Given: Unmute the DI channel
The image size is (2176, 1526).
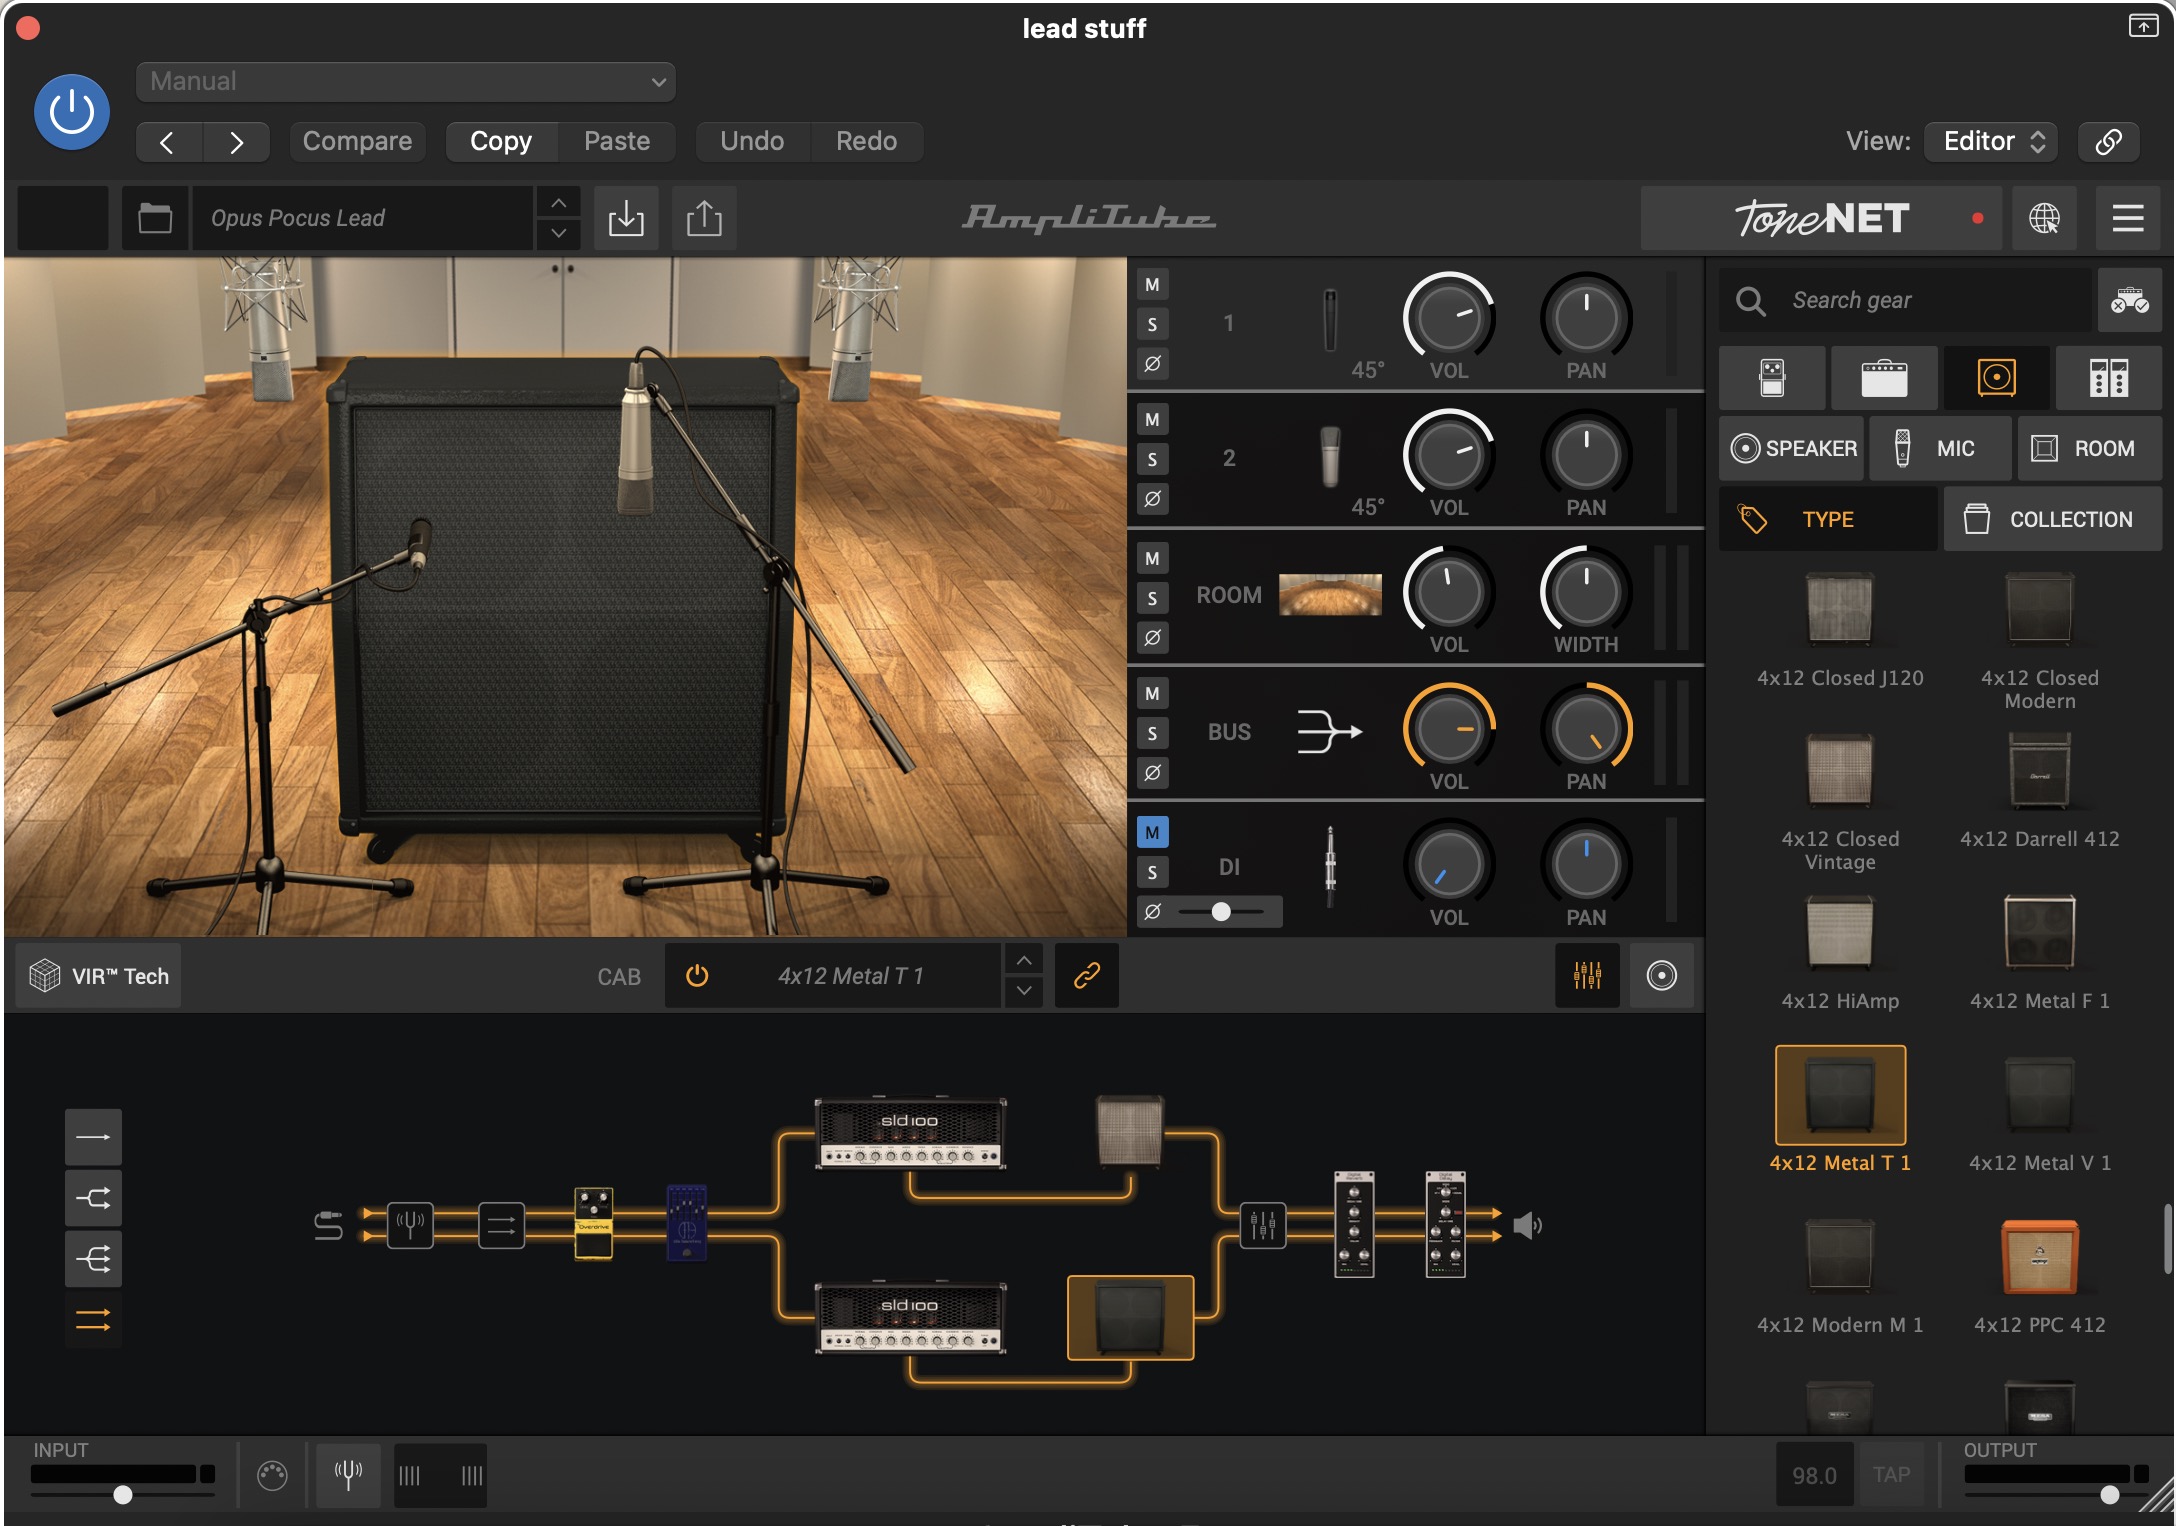Looking at the screenshot, I should tap(1152, 832).
